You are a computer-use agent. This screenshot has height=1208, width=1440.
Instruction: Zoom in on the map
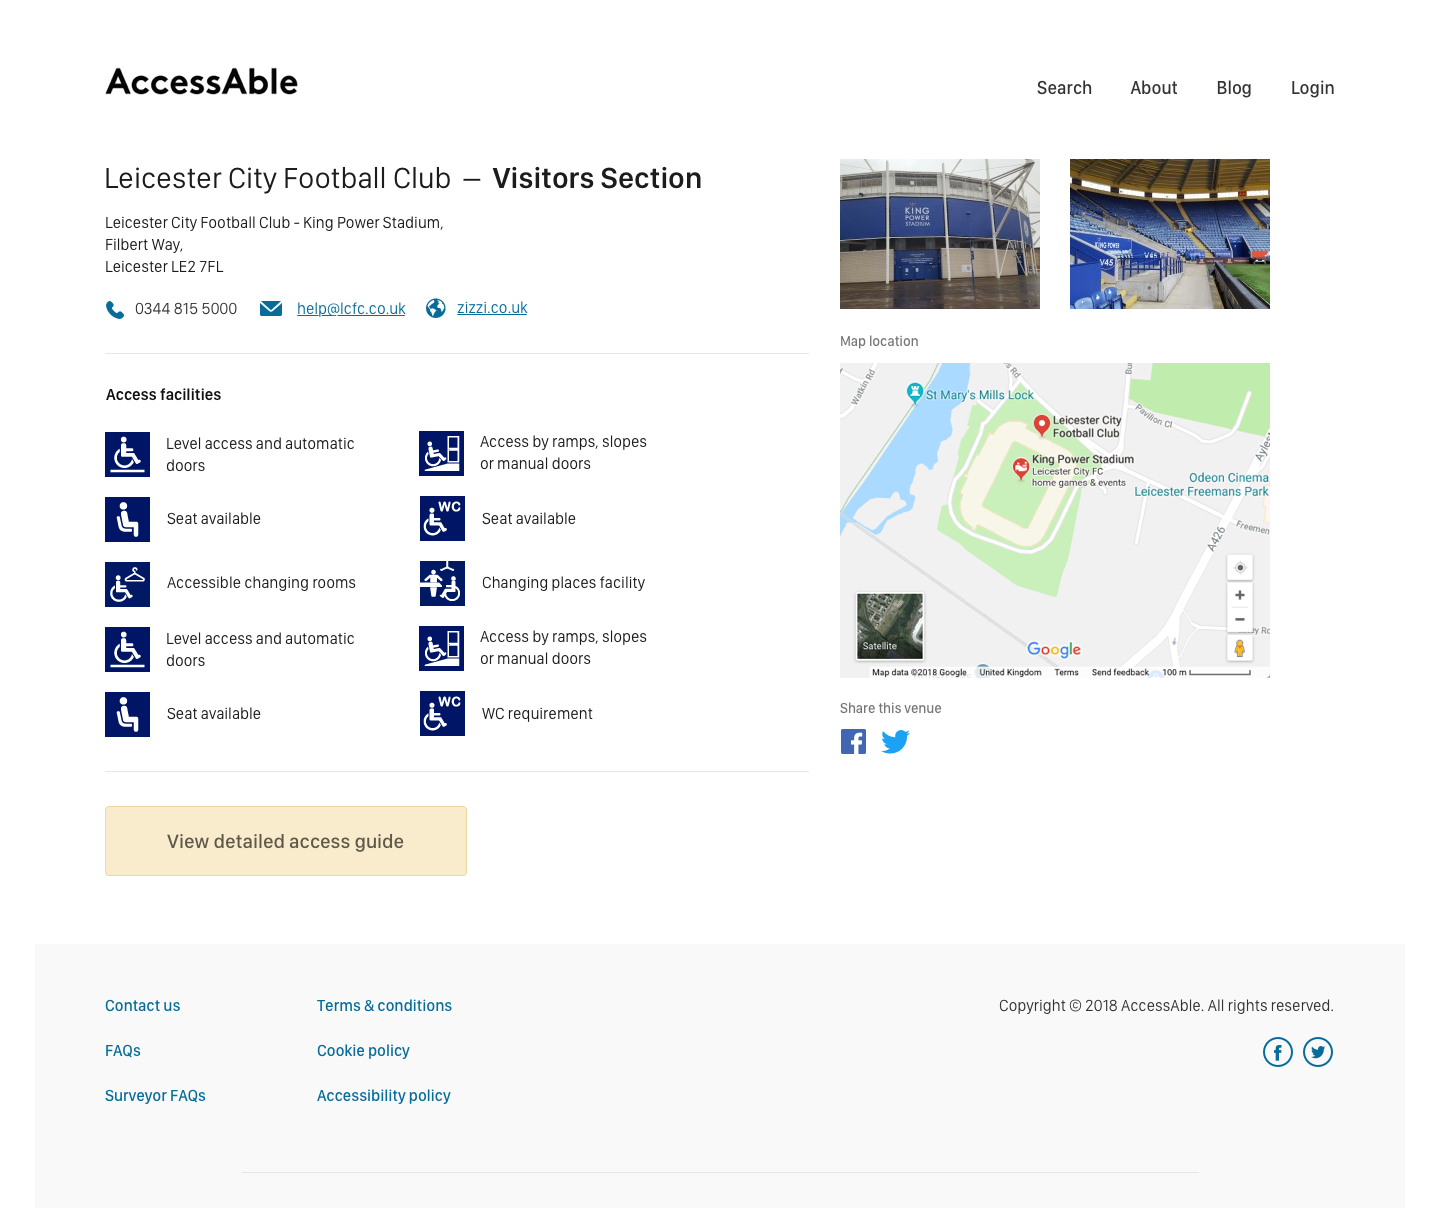tap(1240, 595)
